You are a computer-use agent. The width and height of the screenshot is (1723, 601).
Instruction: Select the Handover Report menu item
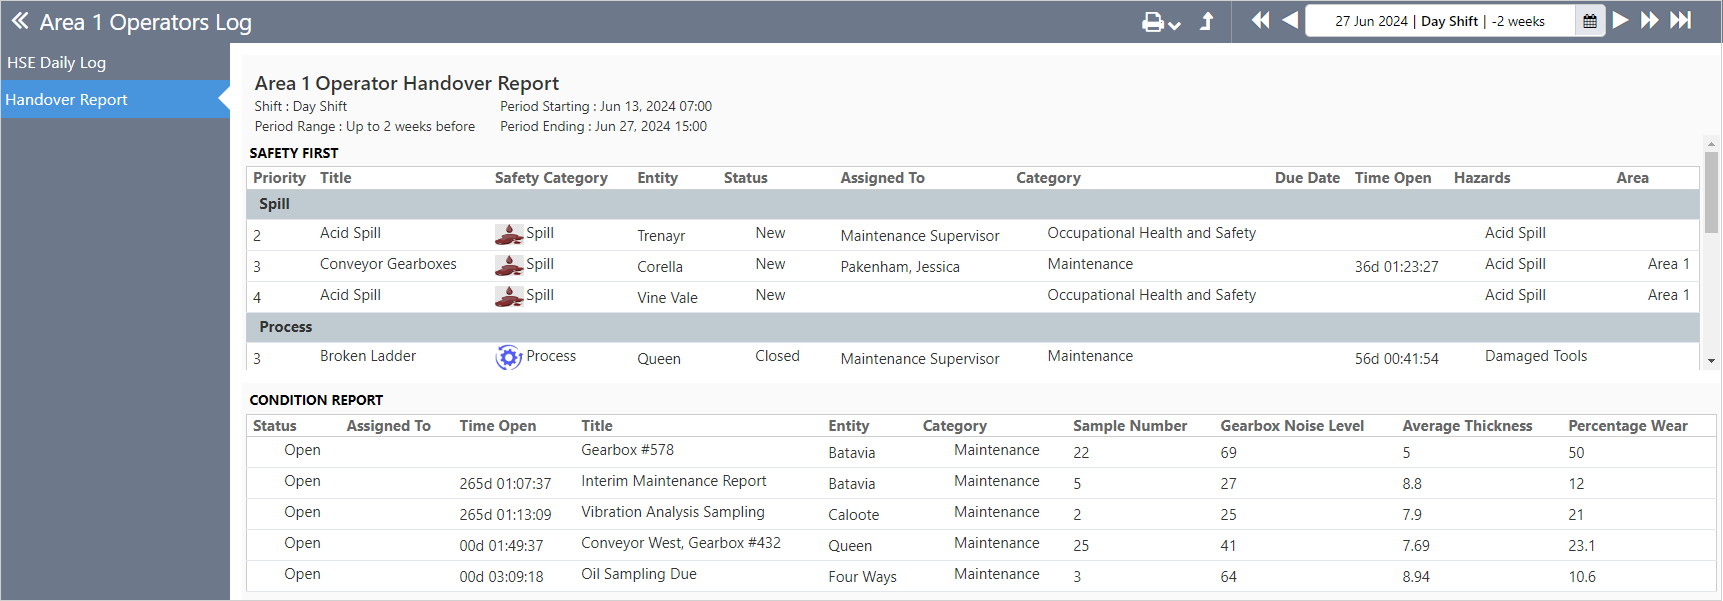tap(67, 99)
